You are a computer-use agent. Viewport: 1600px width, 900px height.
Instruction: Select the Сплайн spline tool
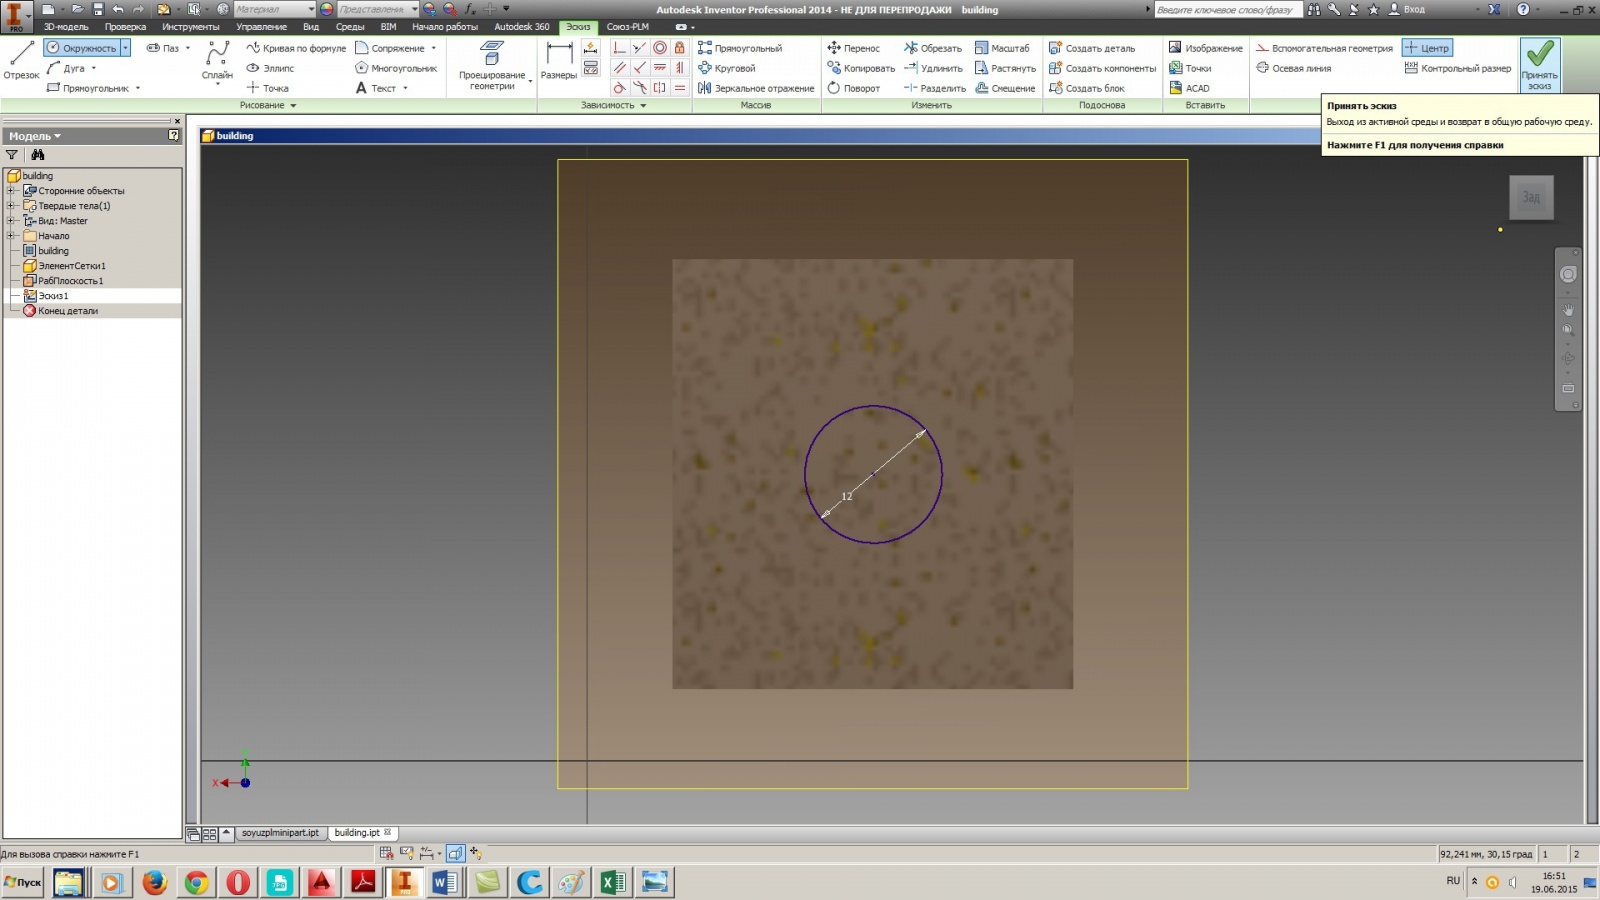(x=217, y=61)
